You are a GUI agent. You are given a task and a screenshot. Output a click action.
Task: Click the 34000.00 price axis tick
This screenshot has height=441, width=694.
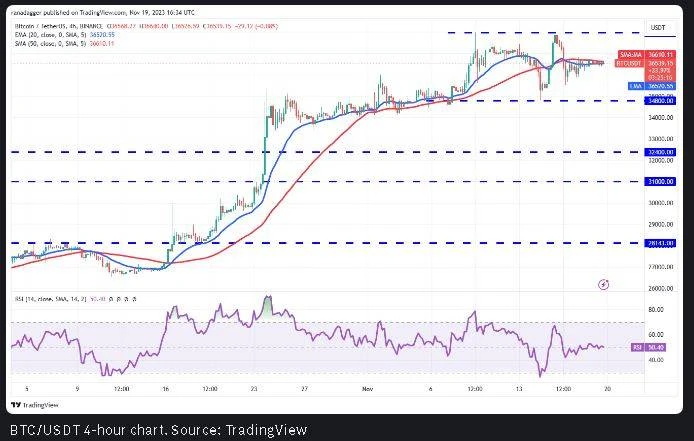[x=660, y=118]
